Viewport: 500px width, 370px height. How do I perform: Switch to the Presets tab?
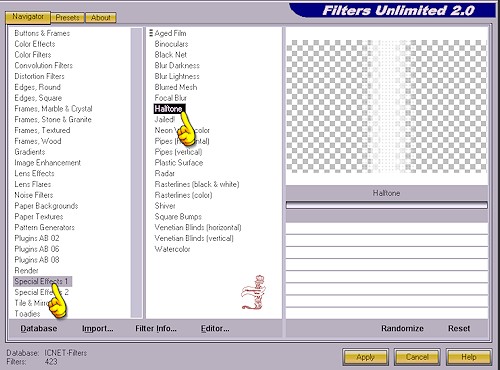click(67, 18)
